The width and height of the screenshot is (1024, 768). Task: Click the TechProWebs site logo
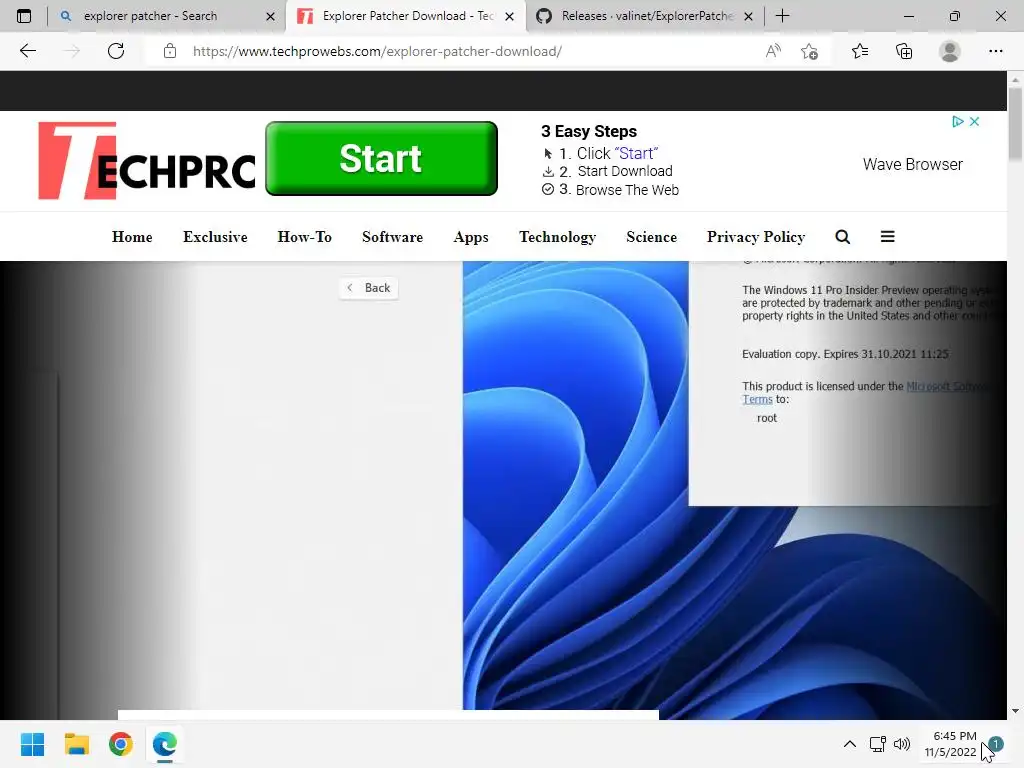(x=146, y=161)
